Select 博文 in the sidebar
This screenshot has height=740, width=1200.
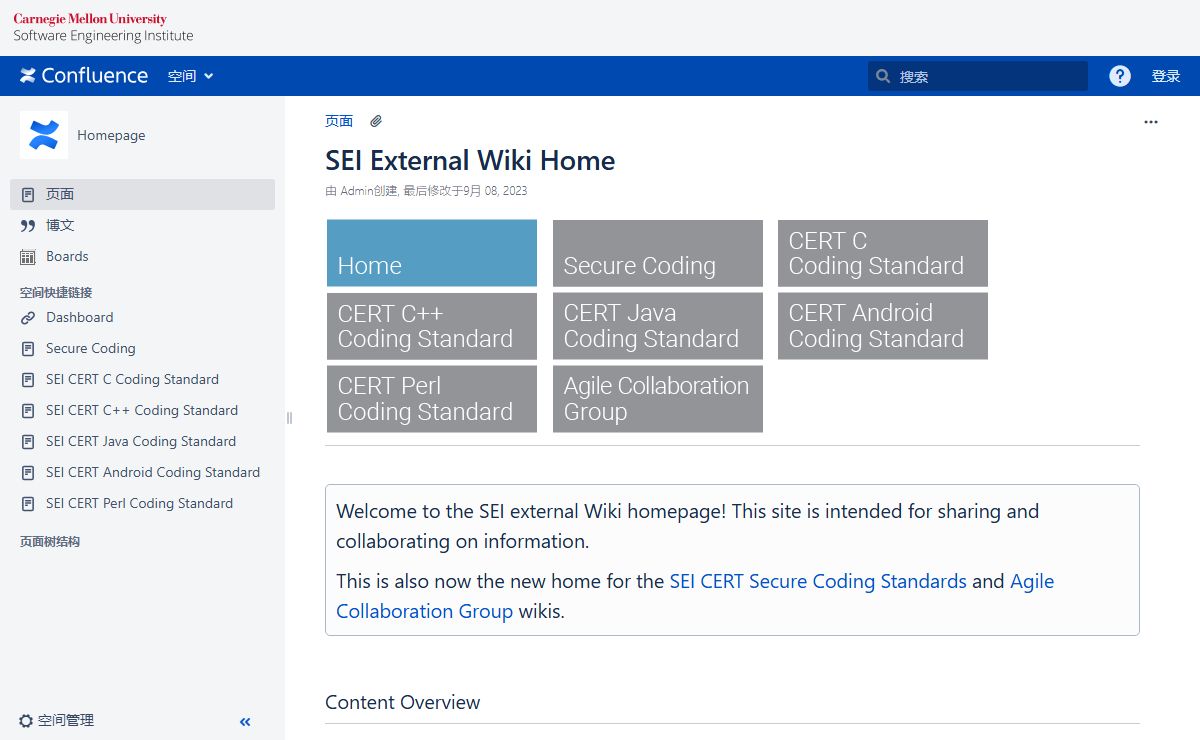click(x=142, y=225)
